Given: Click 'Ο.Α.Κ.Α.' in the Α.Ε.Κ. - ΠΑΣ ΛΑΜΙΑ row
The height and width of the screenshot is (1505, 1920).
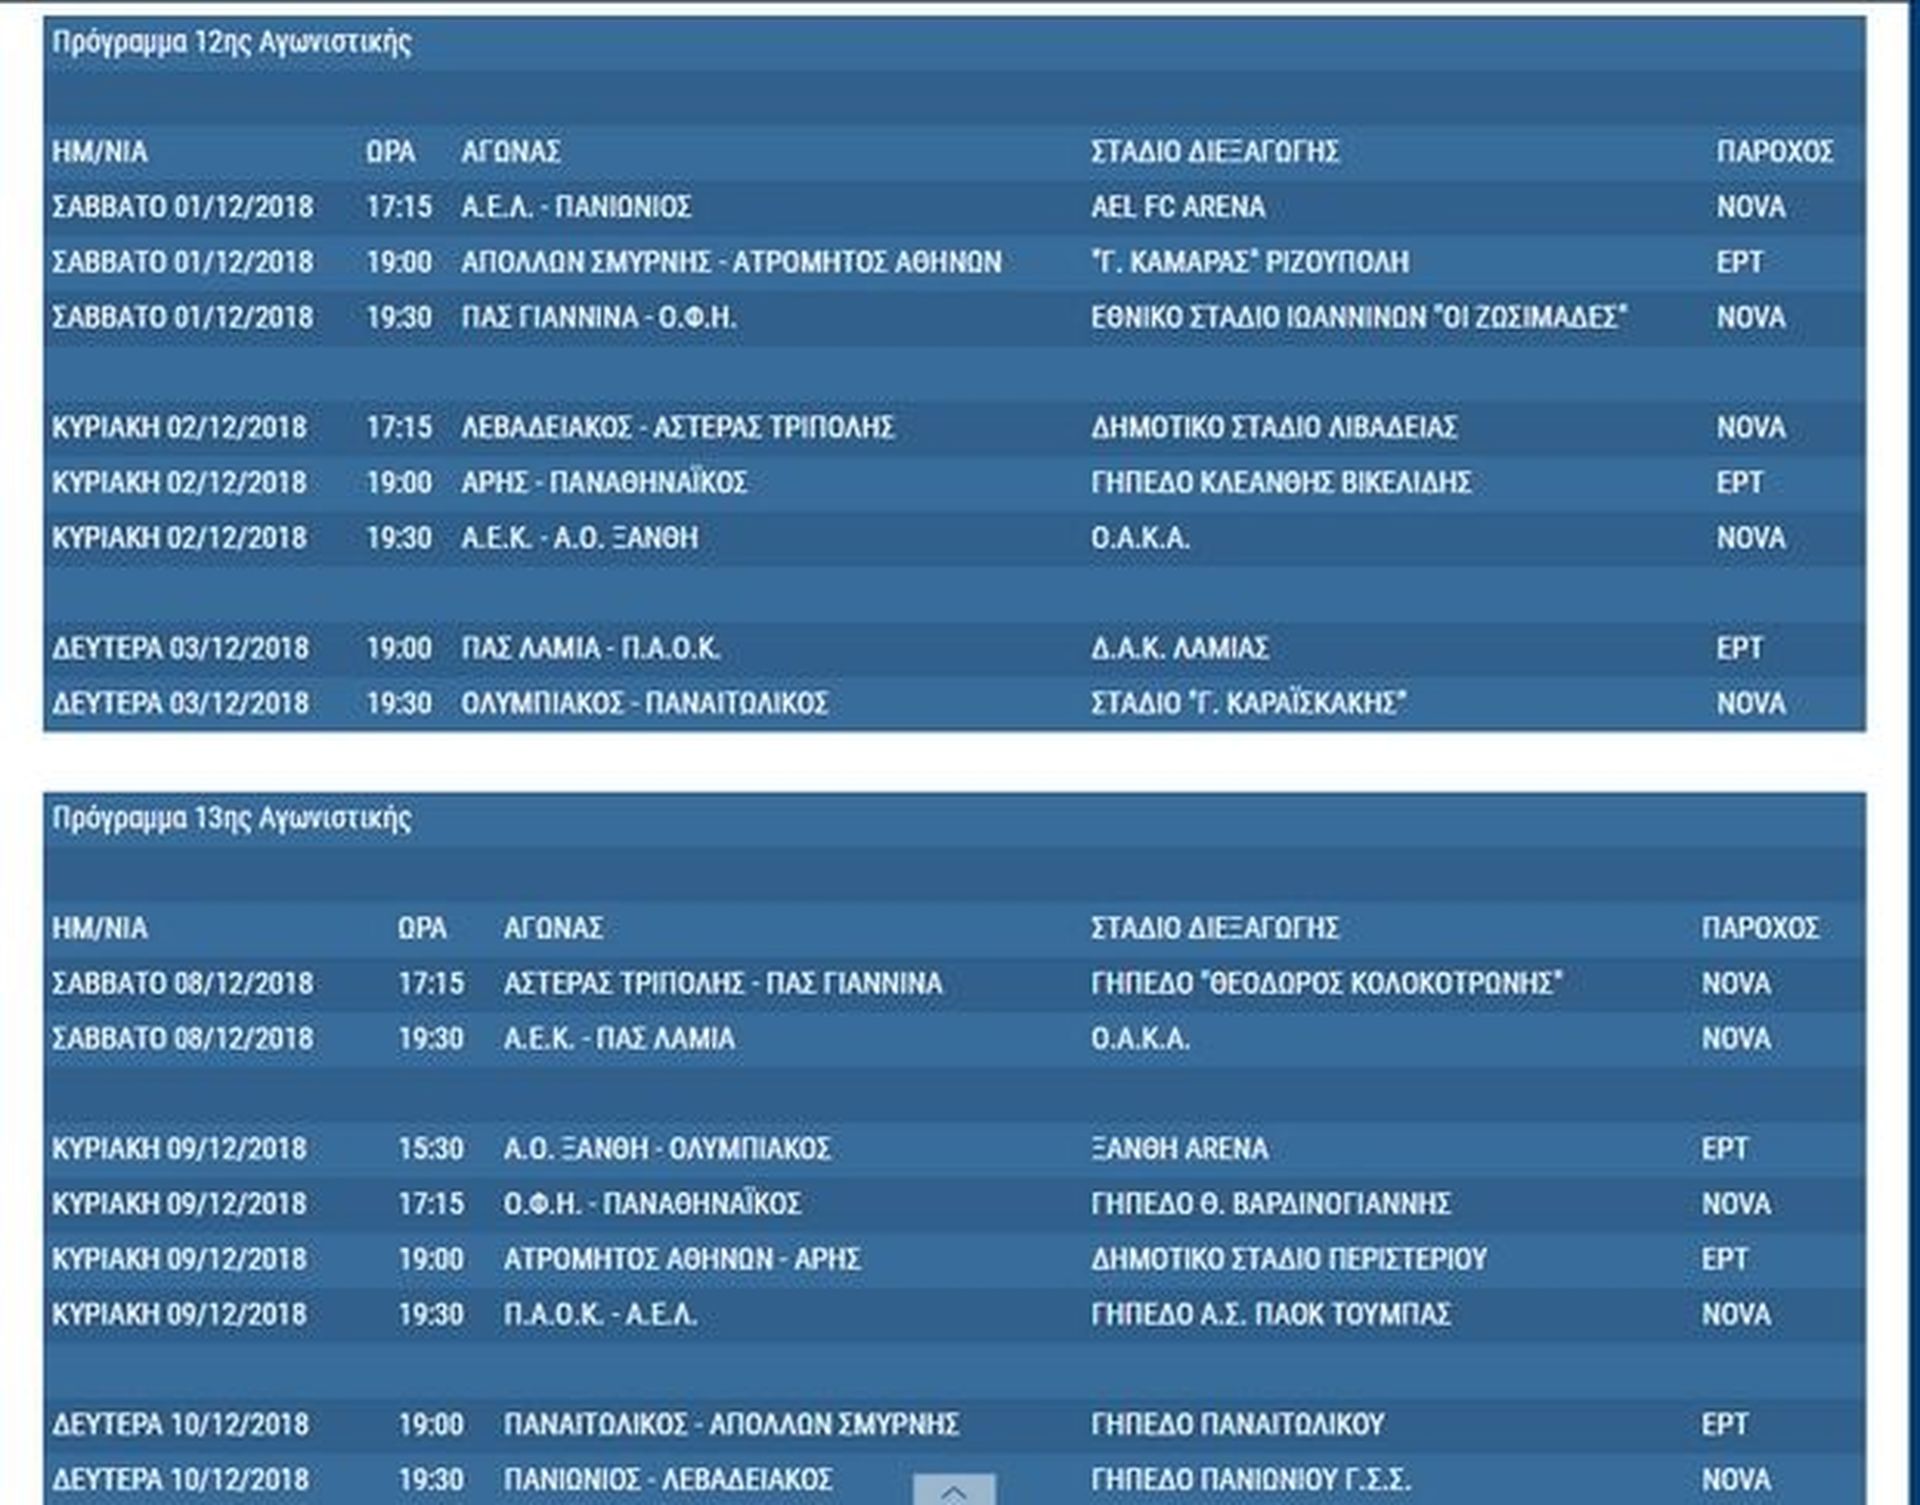Looking at the screenshot, I should [x=1140, y=1039].
